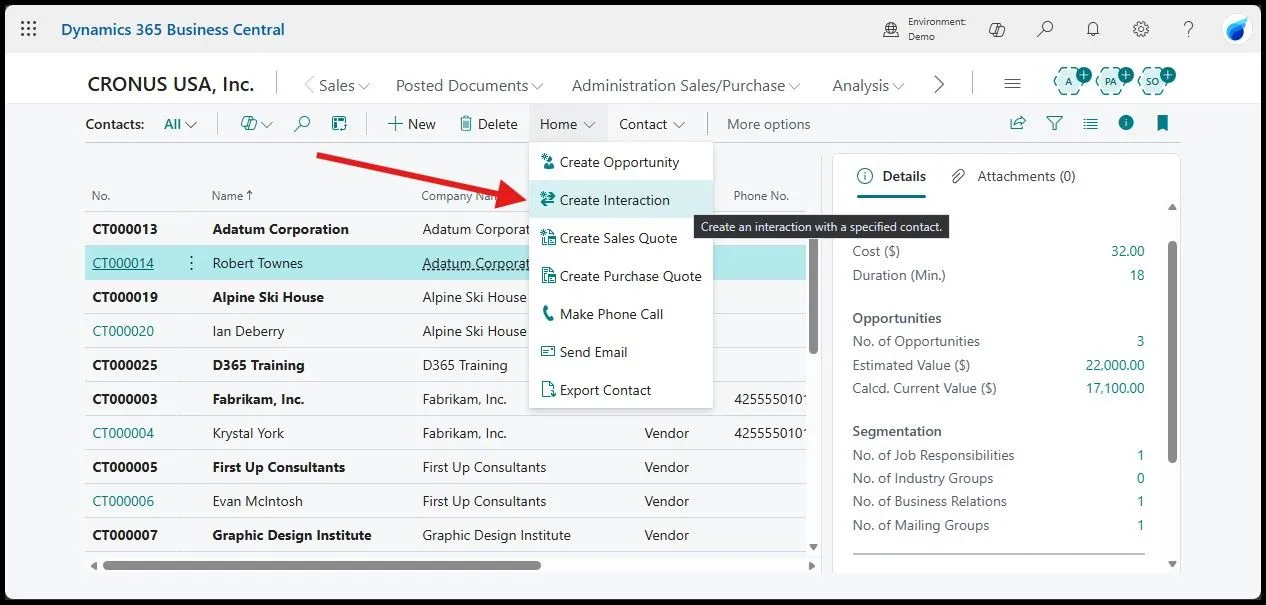The width and height of the screenshot is (1266, 605).
Task: Open the Phone No. column header
Action: 761,196
